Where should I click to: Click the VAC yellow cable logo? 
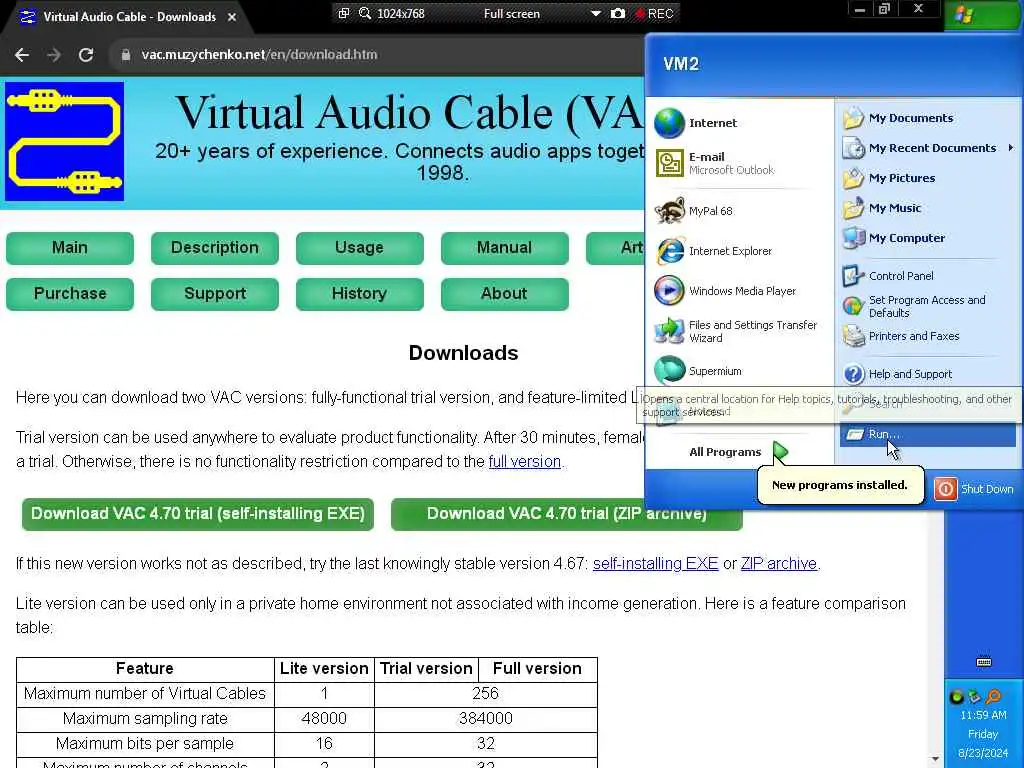tap(64, 141)
